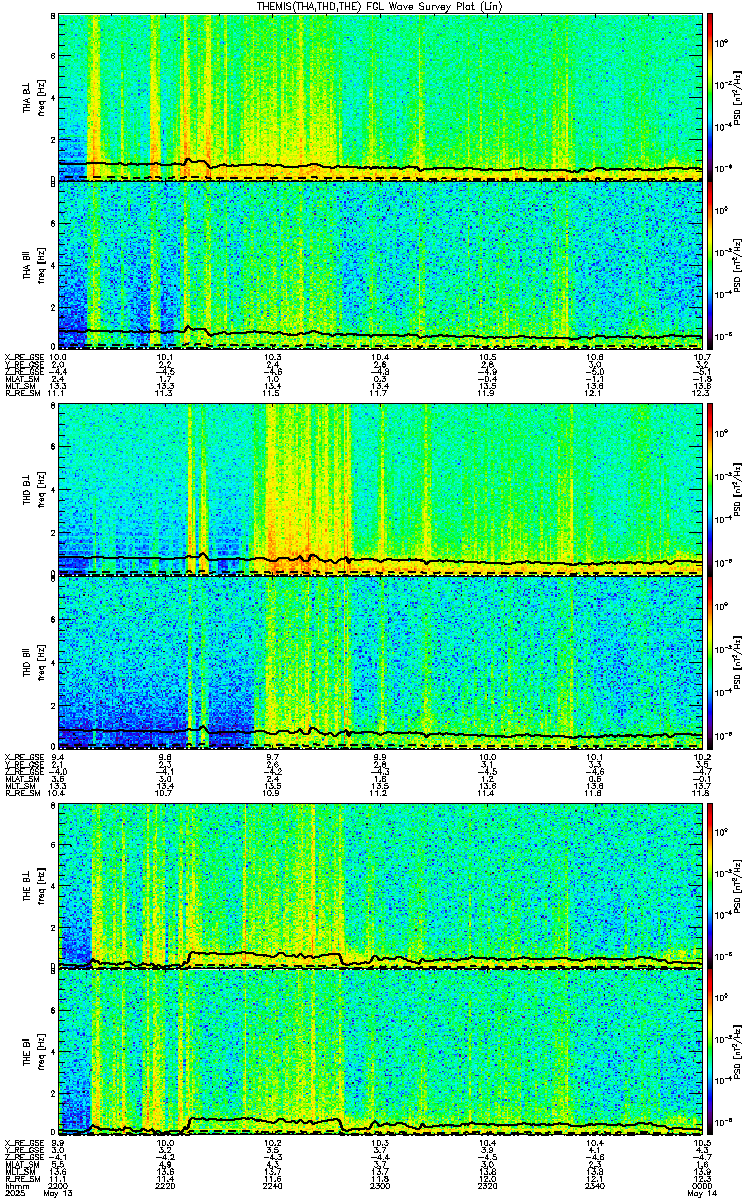Click the PSD [nT²/Hz] label of bottommost color bar
Image resolution: width=750 pixels, height=1200 pixels.
click(x=736, y=1054)
